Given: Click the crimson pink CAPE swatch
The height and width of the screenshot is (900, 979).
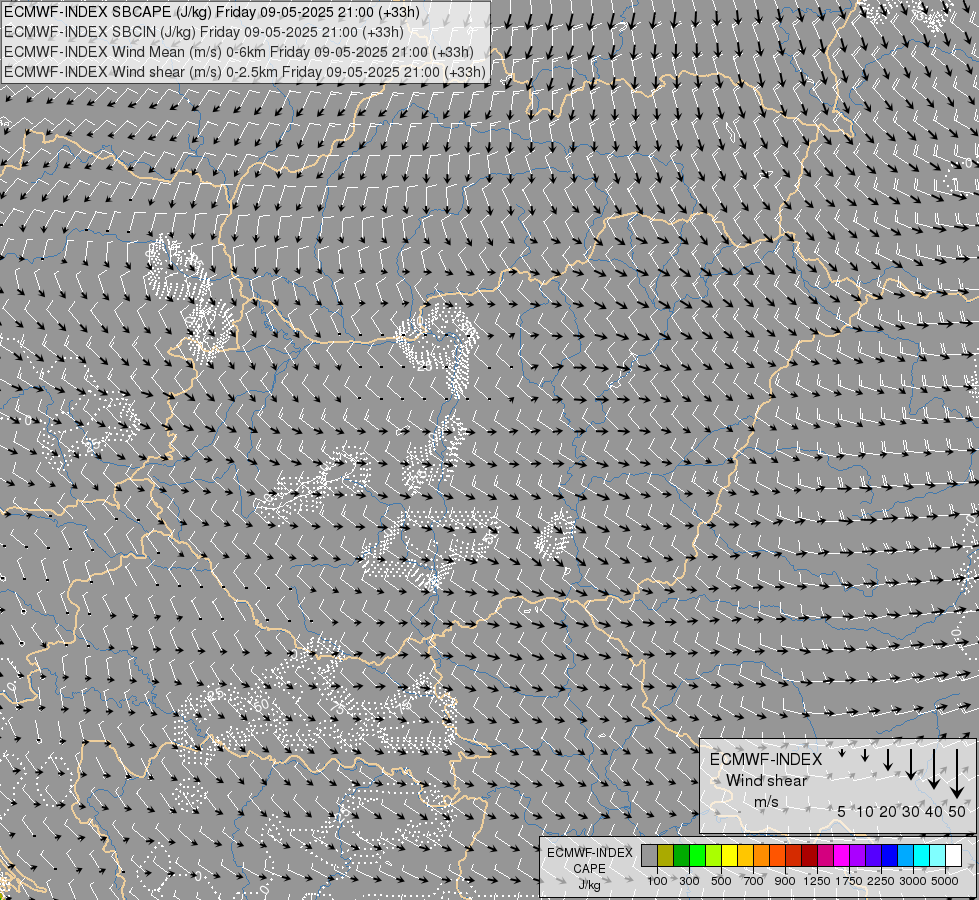Looking at the screenshot, I should 825,856.
